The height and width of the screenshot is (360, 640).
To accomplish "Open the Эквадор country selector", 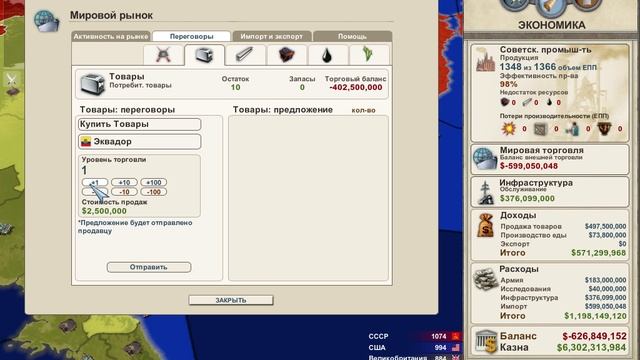I will (140, 142).
